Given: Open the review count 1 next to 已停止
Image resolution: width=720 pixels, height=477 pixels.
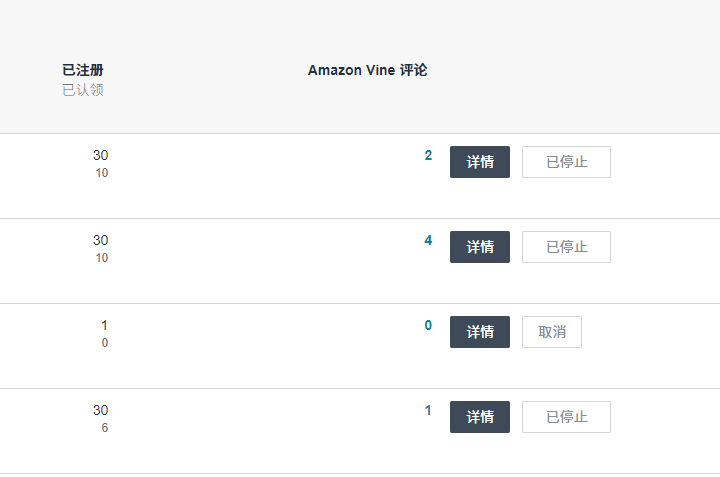Looking at the screenshot, I should (x=428, y=410).
